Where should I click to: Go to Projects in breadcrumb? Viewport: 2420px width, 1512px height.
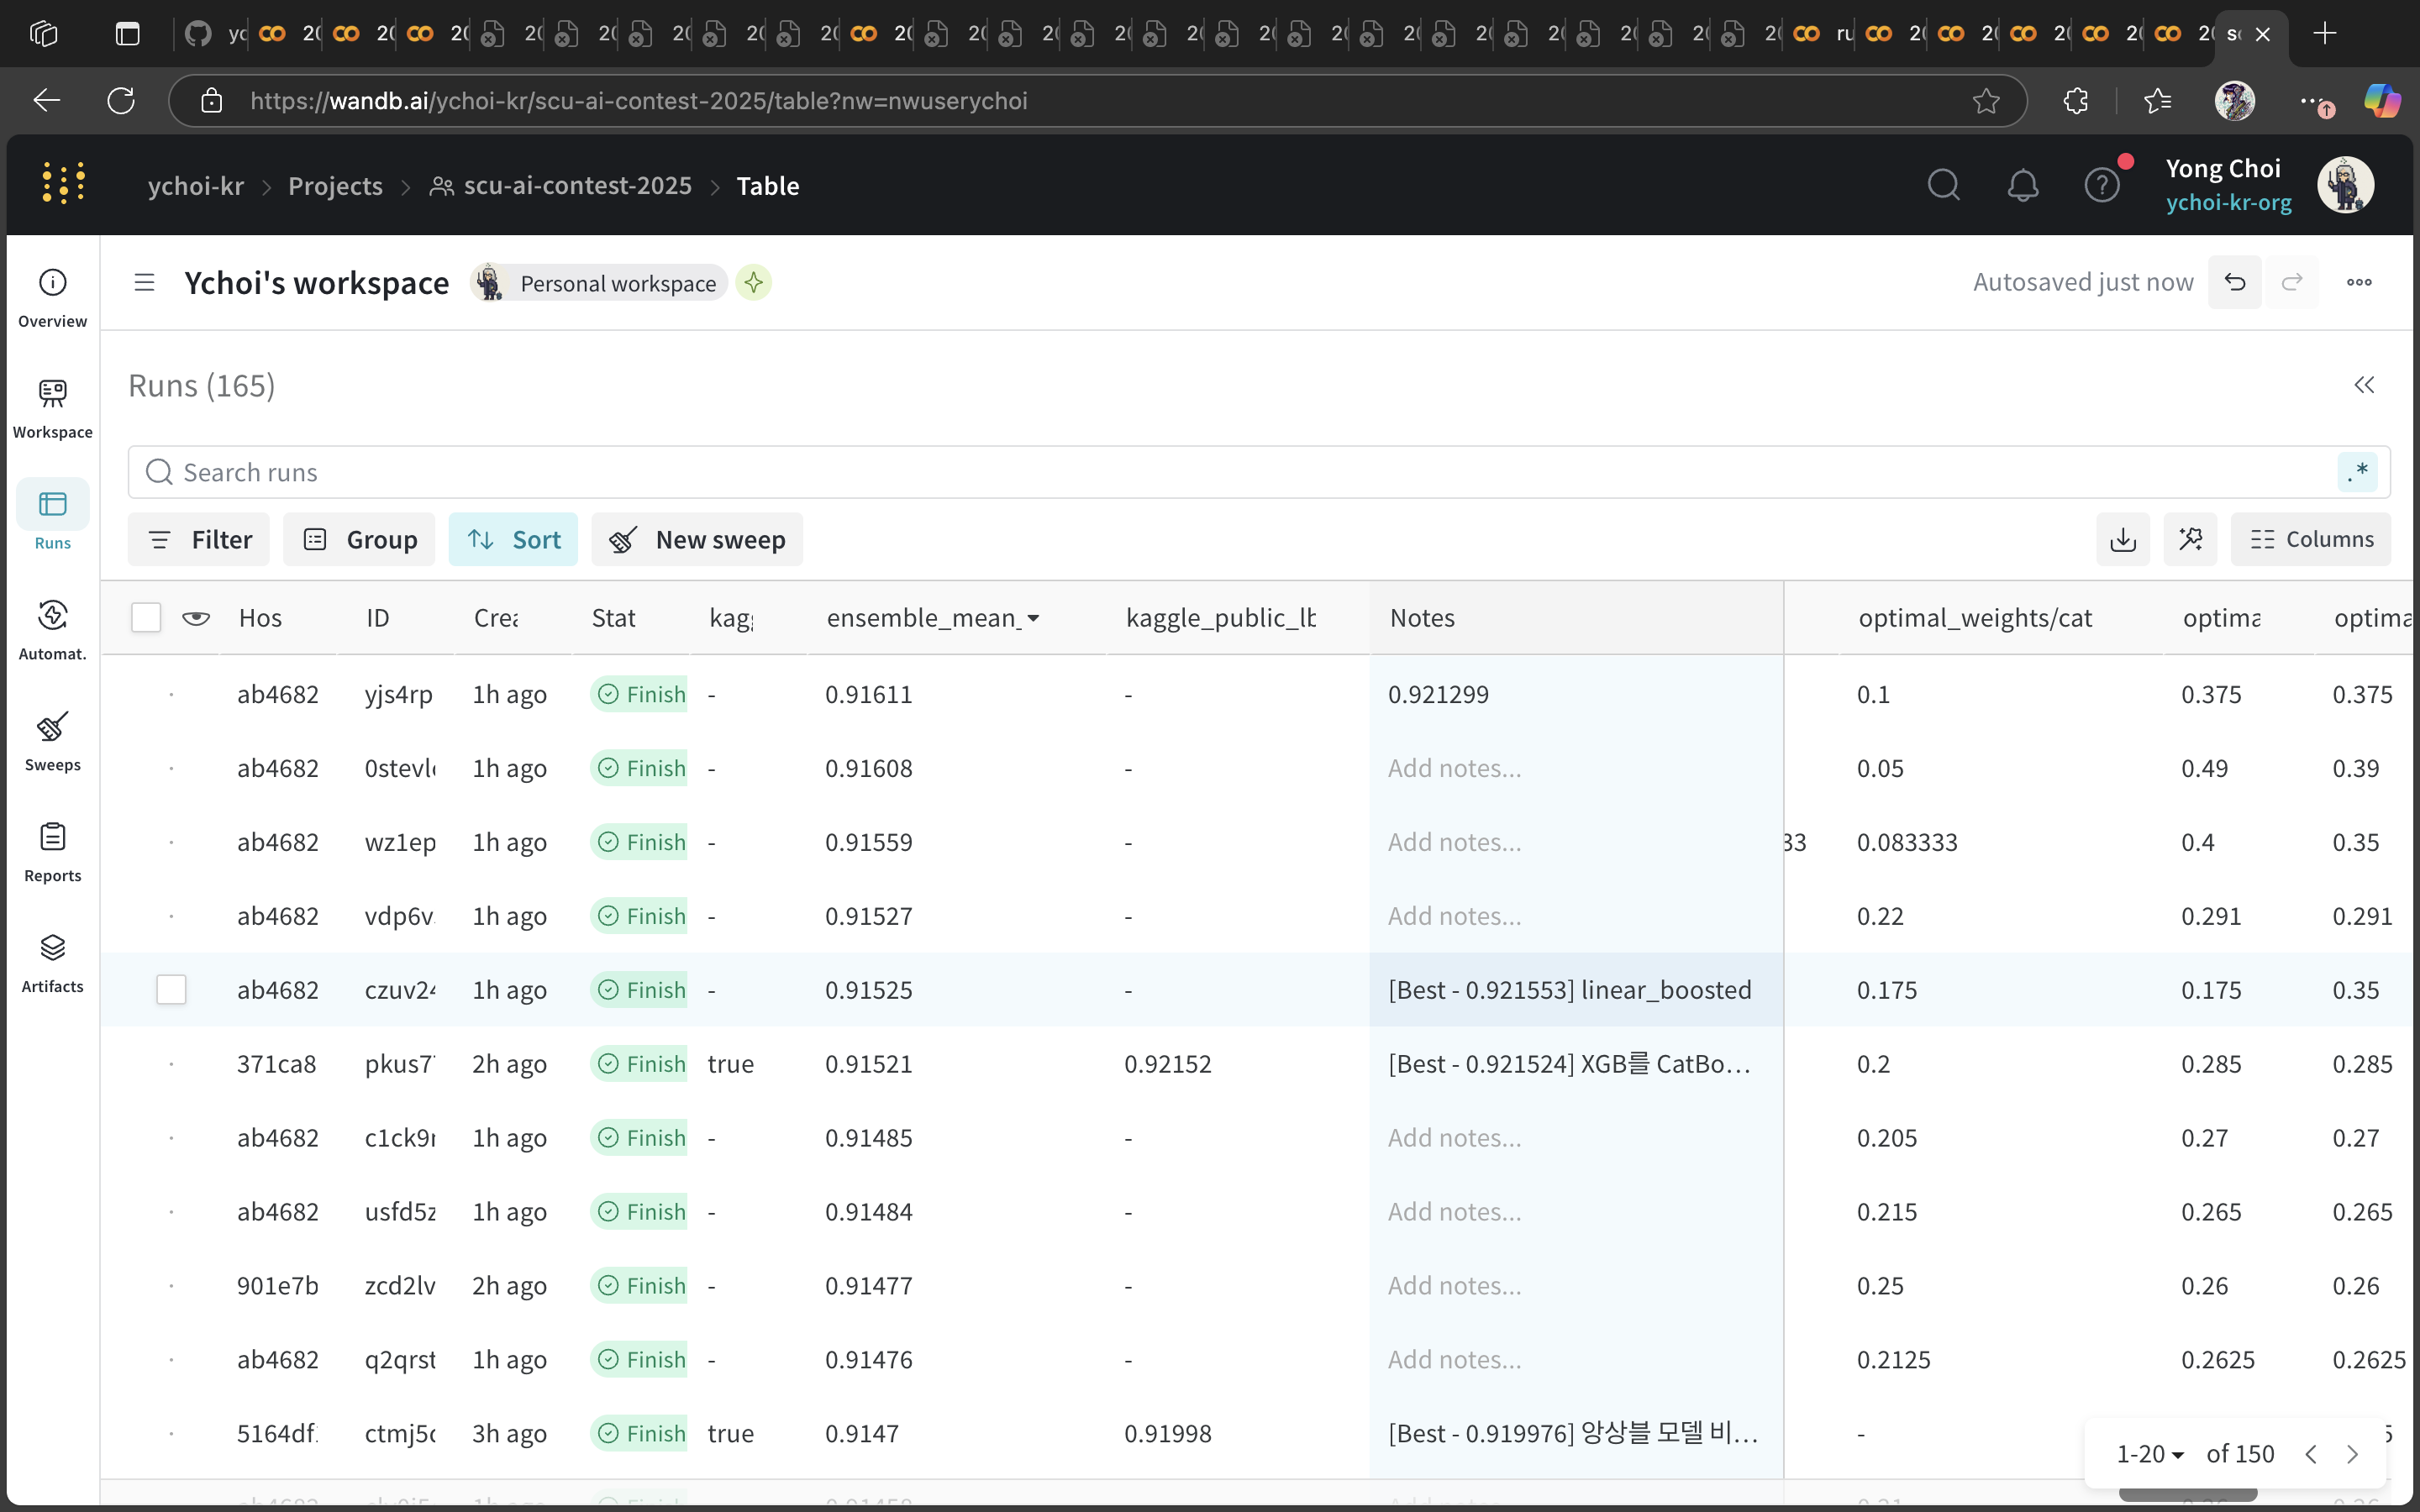335,186
